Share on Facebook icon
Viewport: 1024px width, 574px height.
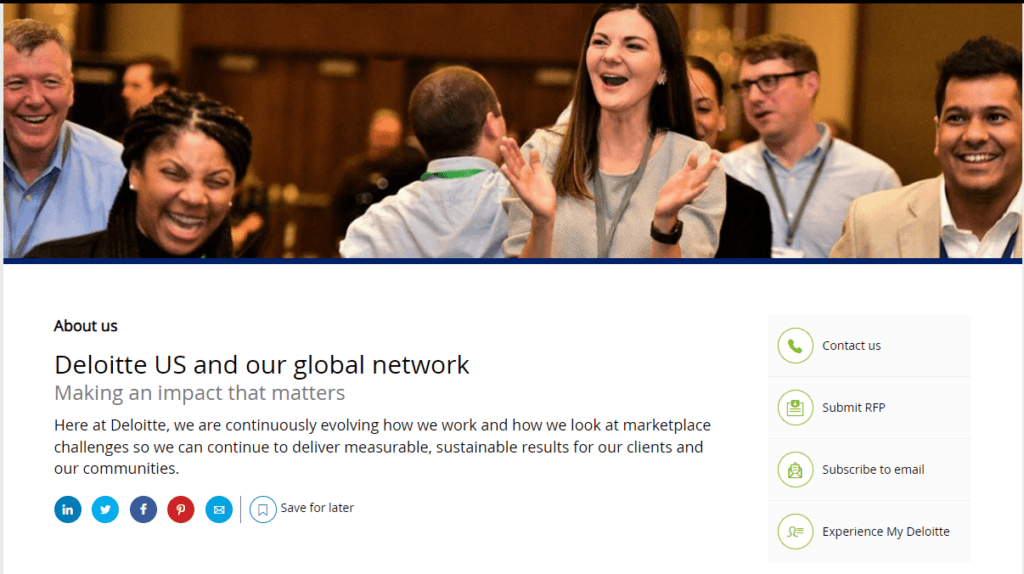(x=143, y=509)
